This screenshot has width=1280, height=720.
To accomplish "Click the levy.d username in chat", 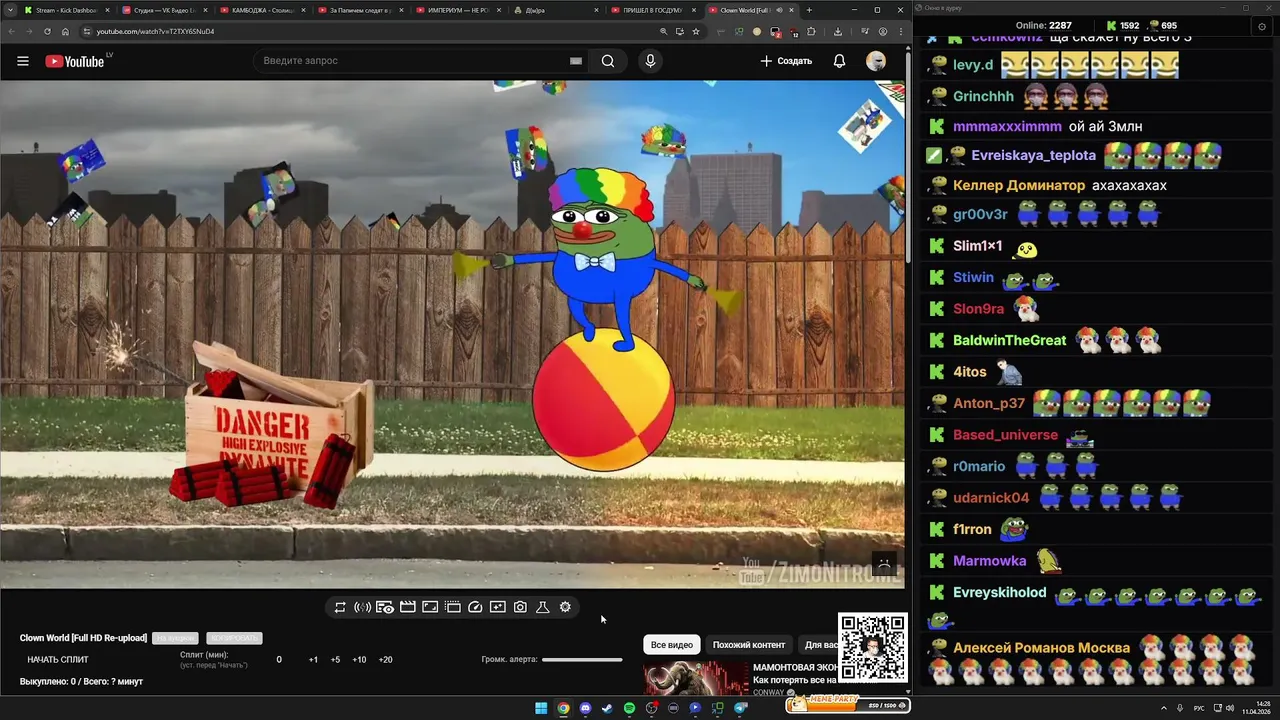I will point(973,65).
